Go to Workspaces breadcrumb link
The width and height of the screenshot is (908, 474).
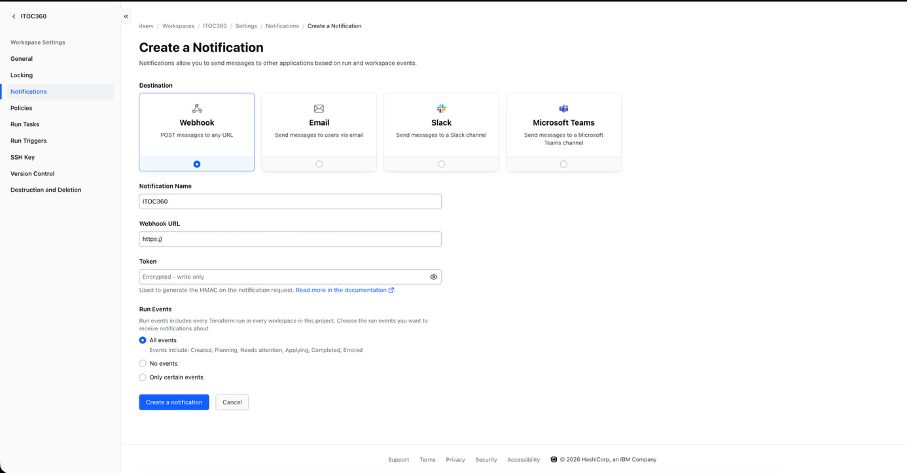[x=178, y=26]
